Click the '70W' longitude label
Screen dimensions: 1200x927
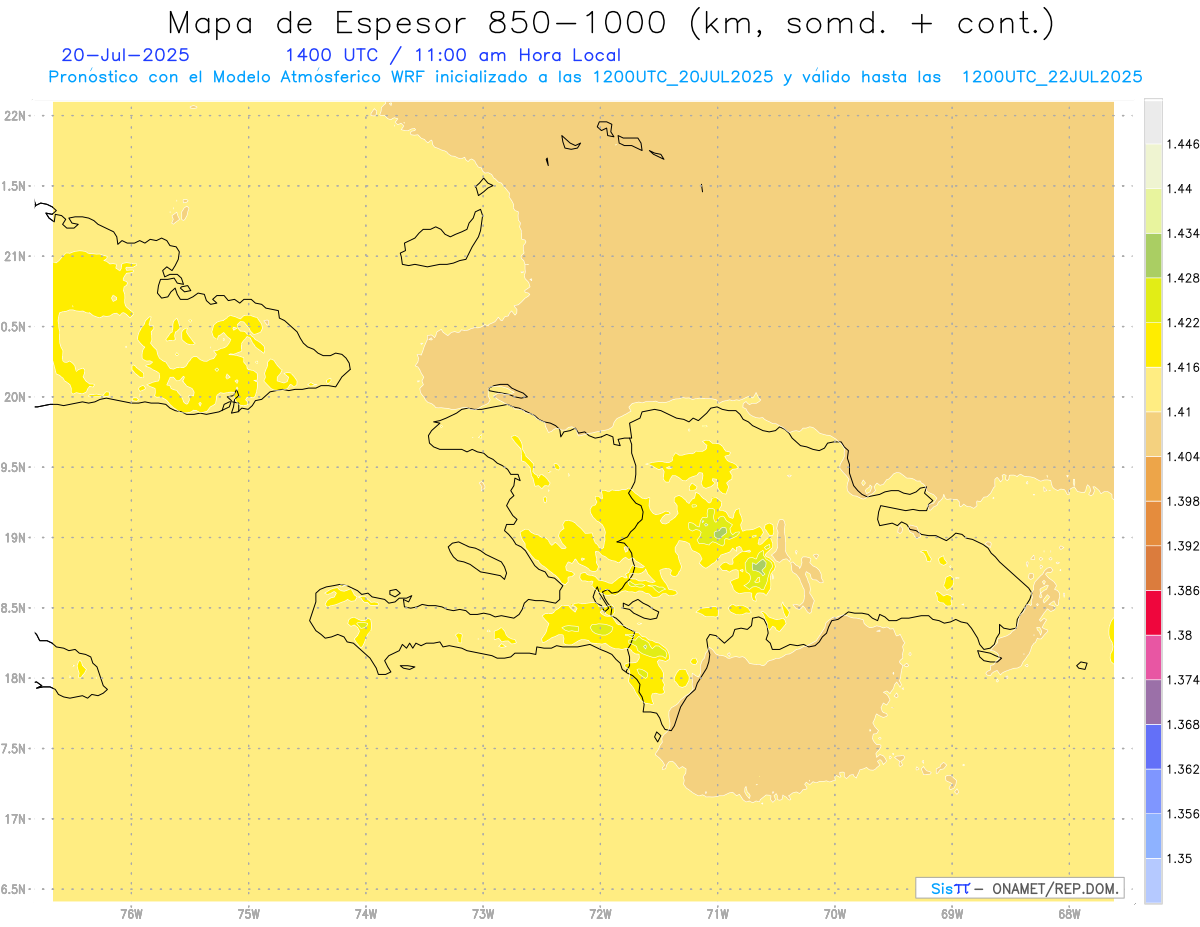click(x=835, y=913)
